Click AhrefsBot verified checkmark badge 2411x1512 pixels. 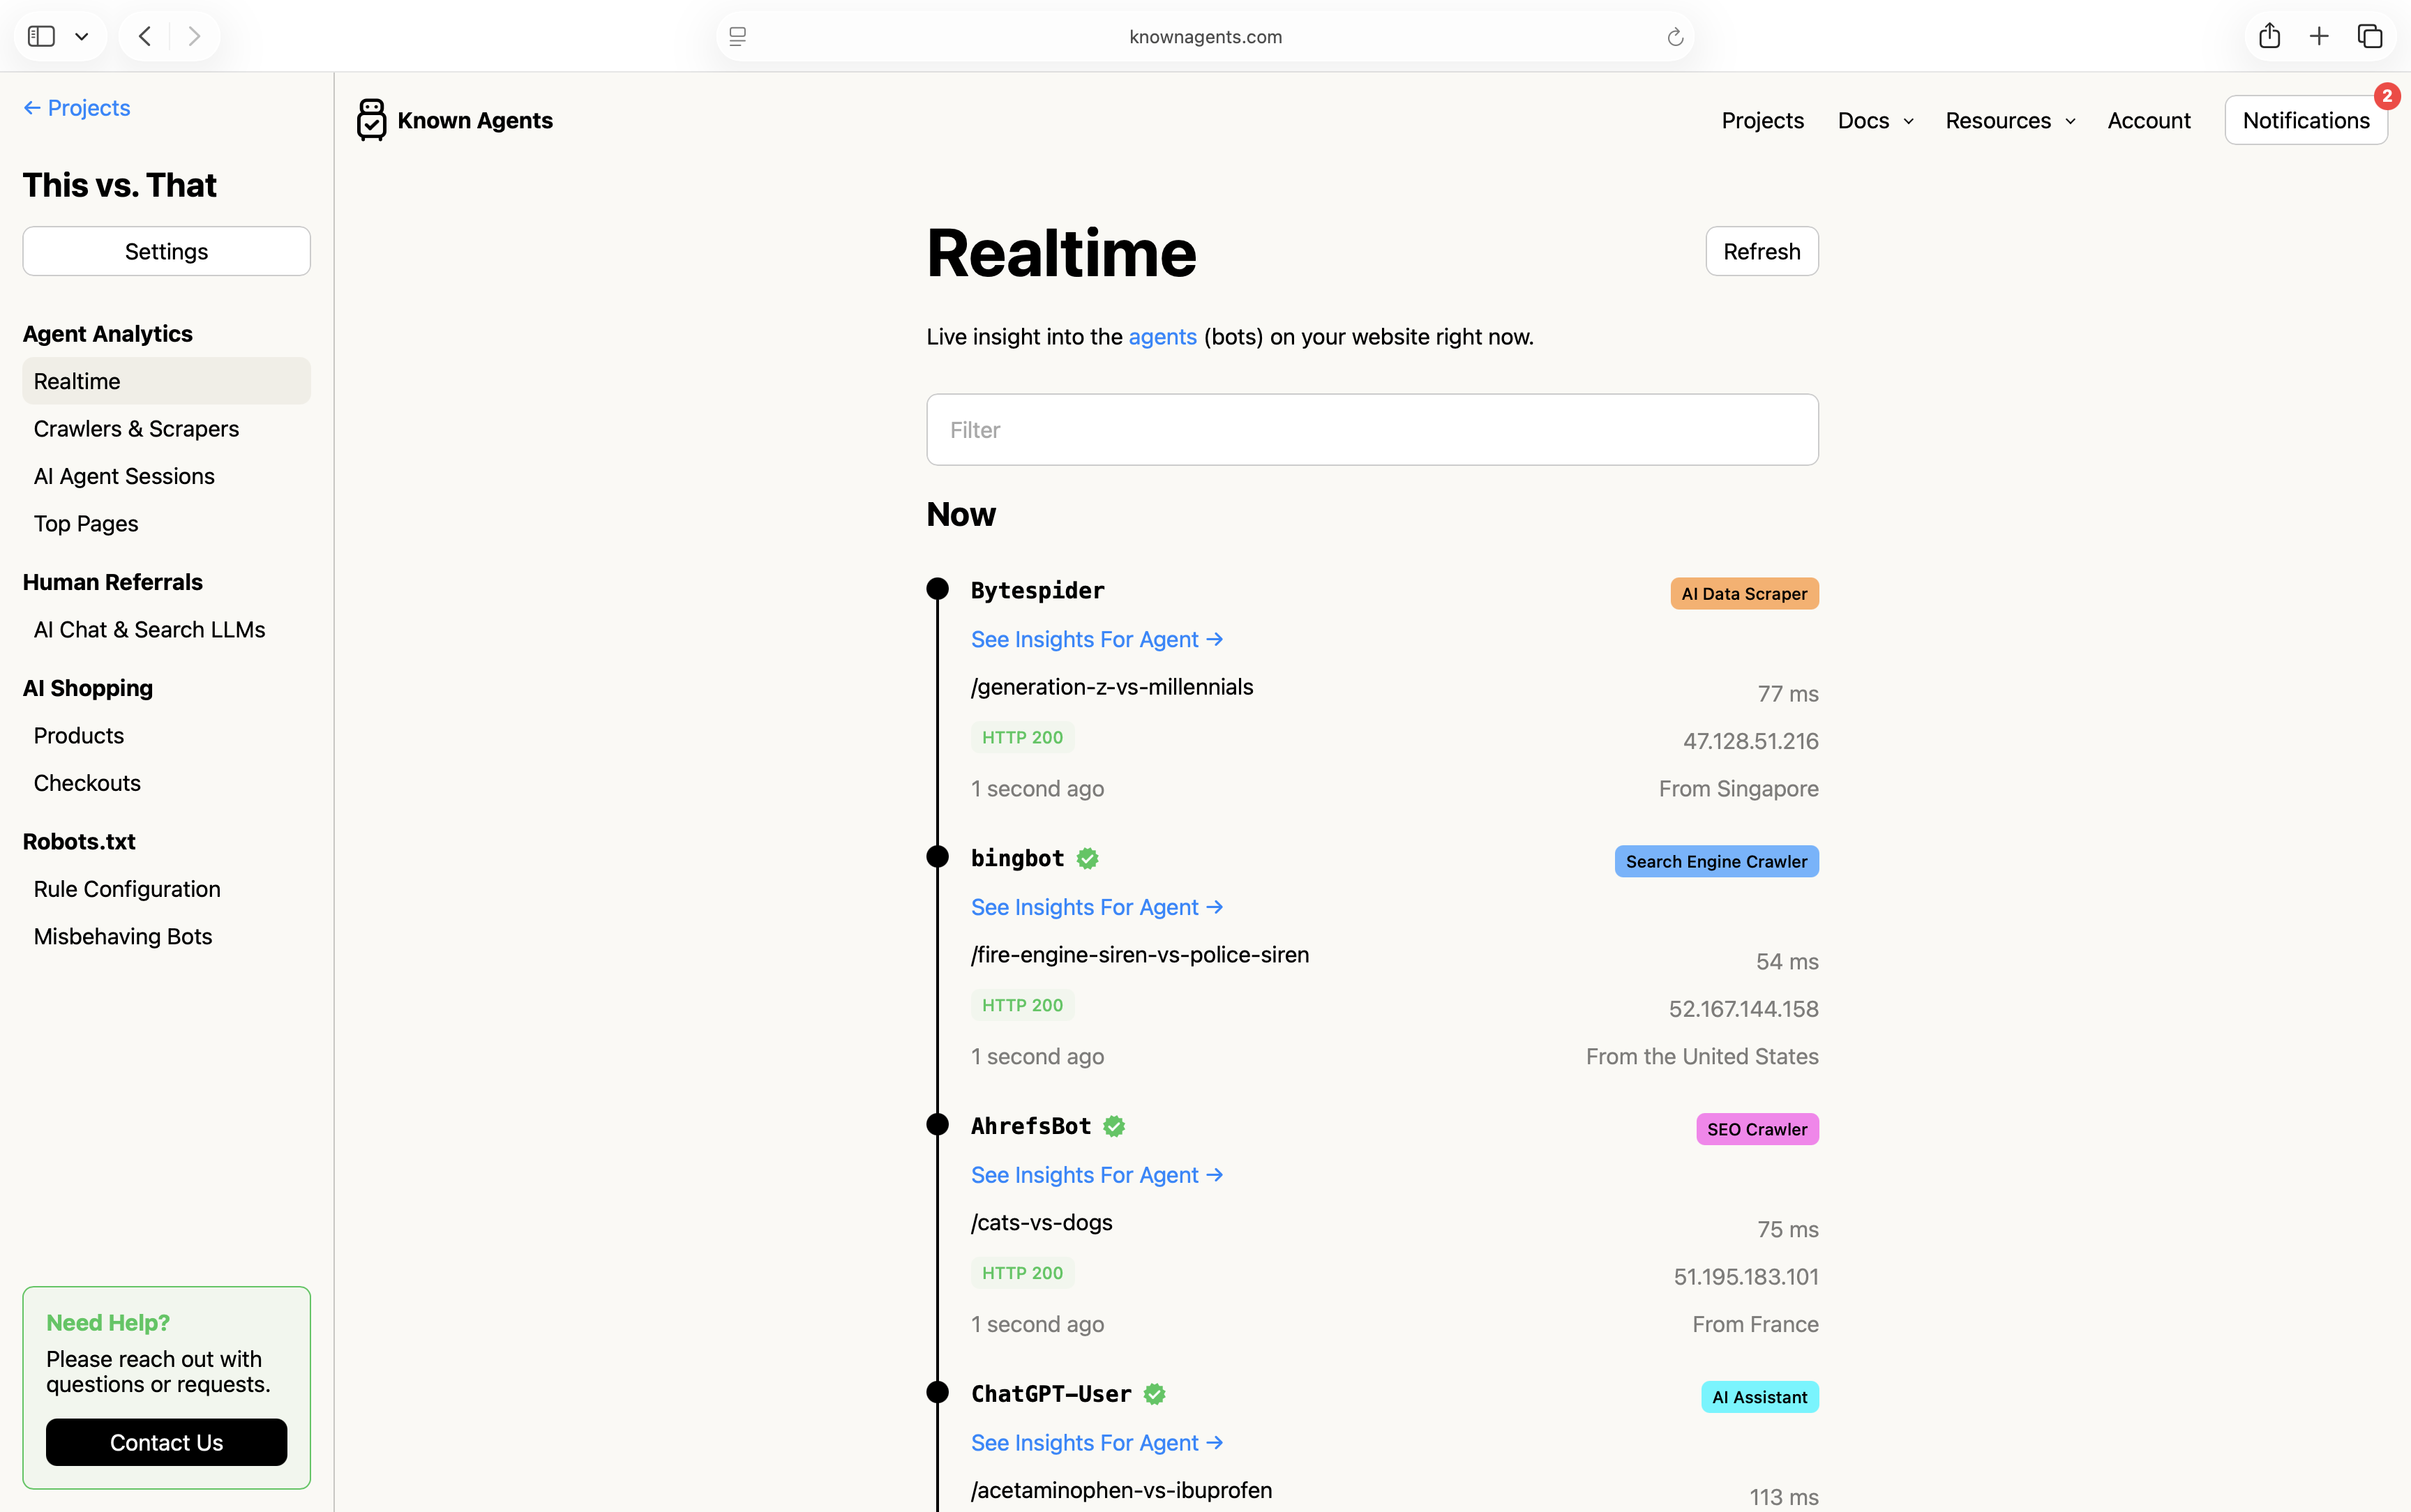(1114, 1126)
